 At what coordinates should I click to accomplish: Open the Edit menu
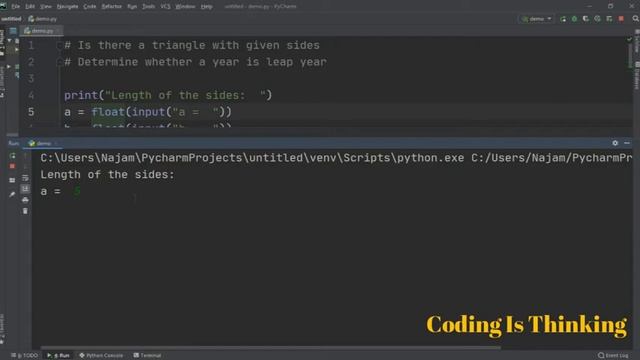pos(30,7)
